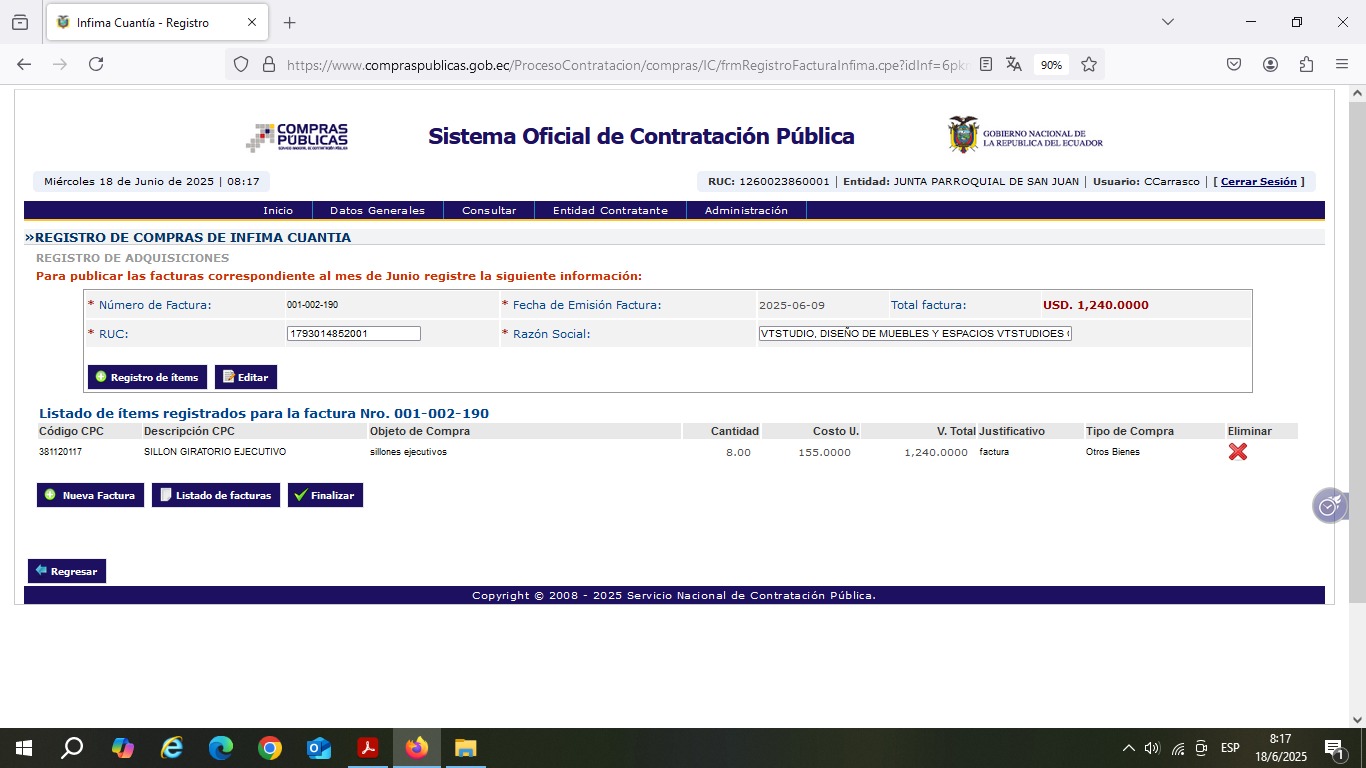Show hidden system tray icons chevron
The image size is (1366, 768).
[1128, 748]
